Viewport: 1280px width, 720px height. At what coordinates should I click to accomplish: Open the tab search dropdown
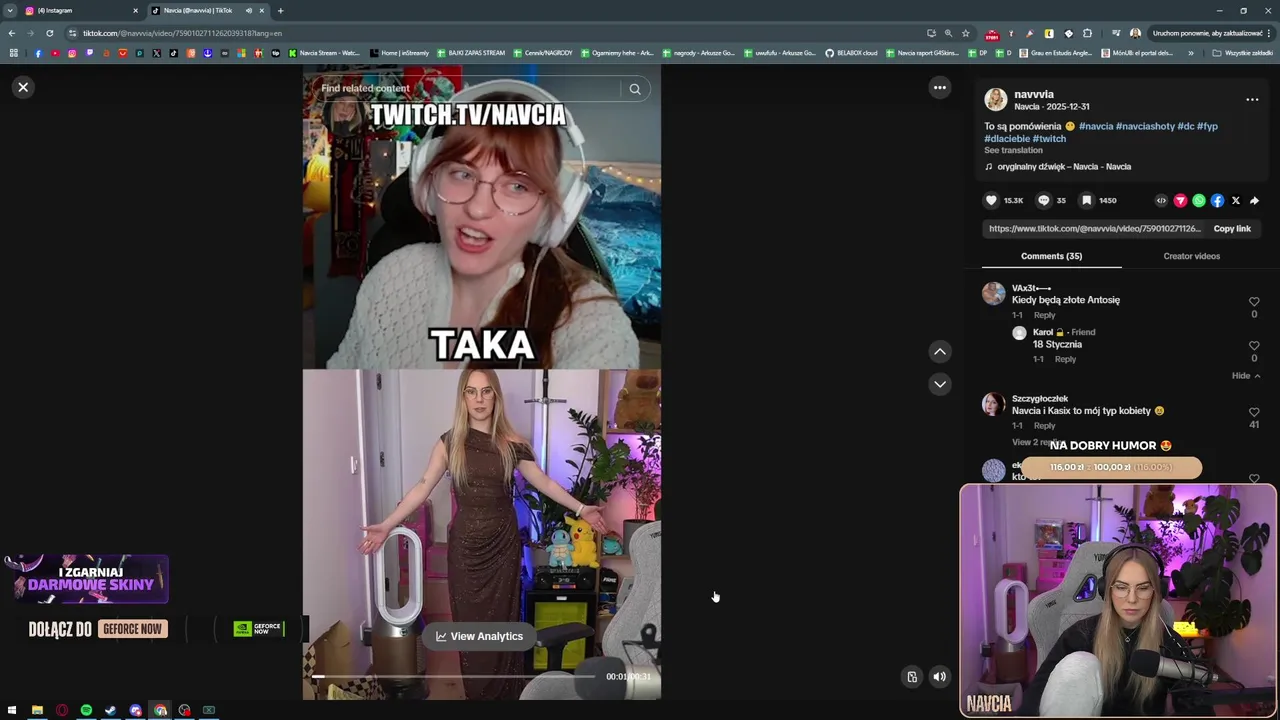pyautogui.click(x=10, y=10)
